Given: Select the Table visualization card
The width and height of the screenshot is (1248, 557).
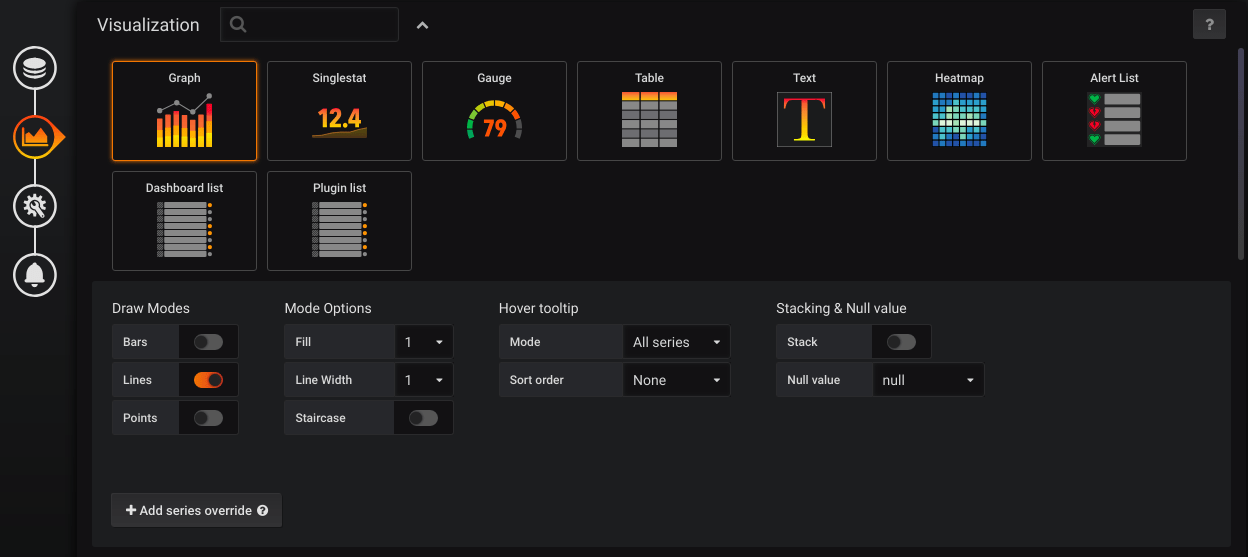Looking at the screenshot, I should [x=649, y=111].
